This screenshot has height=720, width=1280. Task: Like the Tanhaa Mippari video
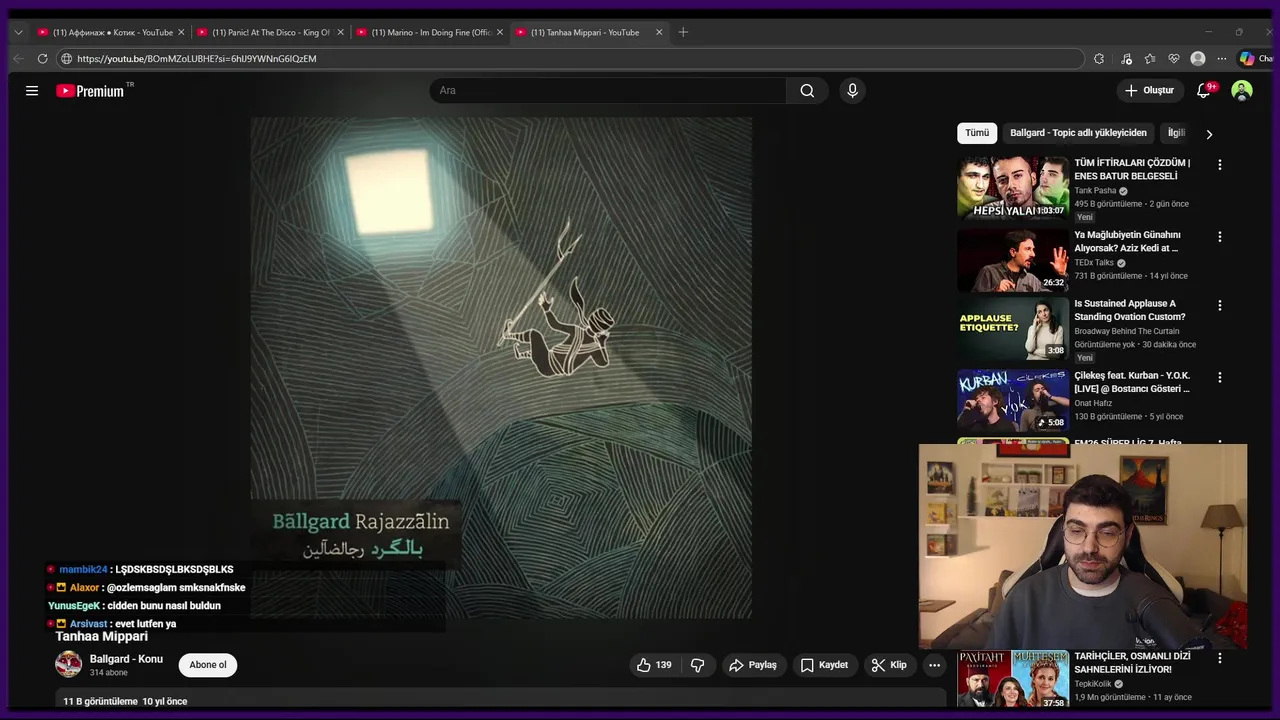pos(655,665)
